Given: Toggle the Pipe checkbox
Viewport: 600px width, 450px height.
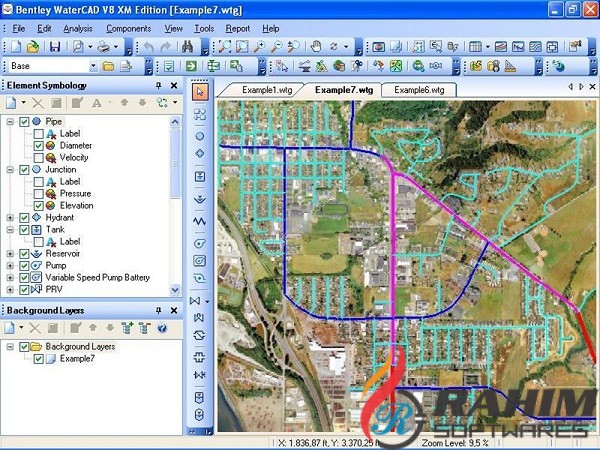Looking at the screenshot, I should 24,122.
